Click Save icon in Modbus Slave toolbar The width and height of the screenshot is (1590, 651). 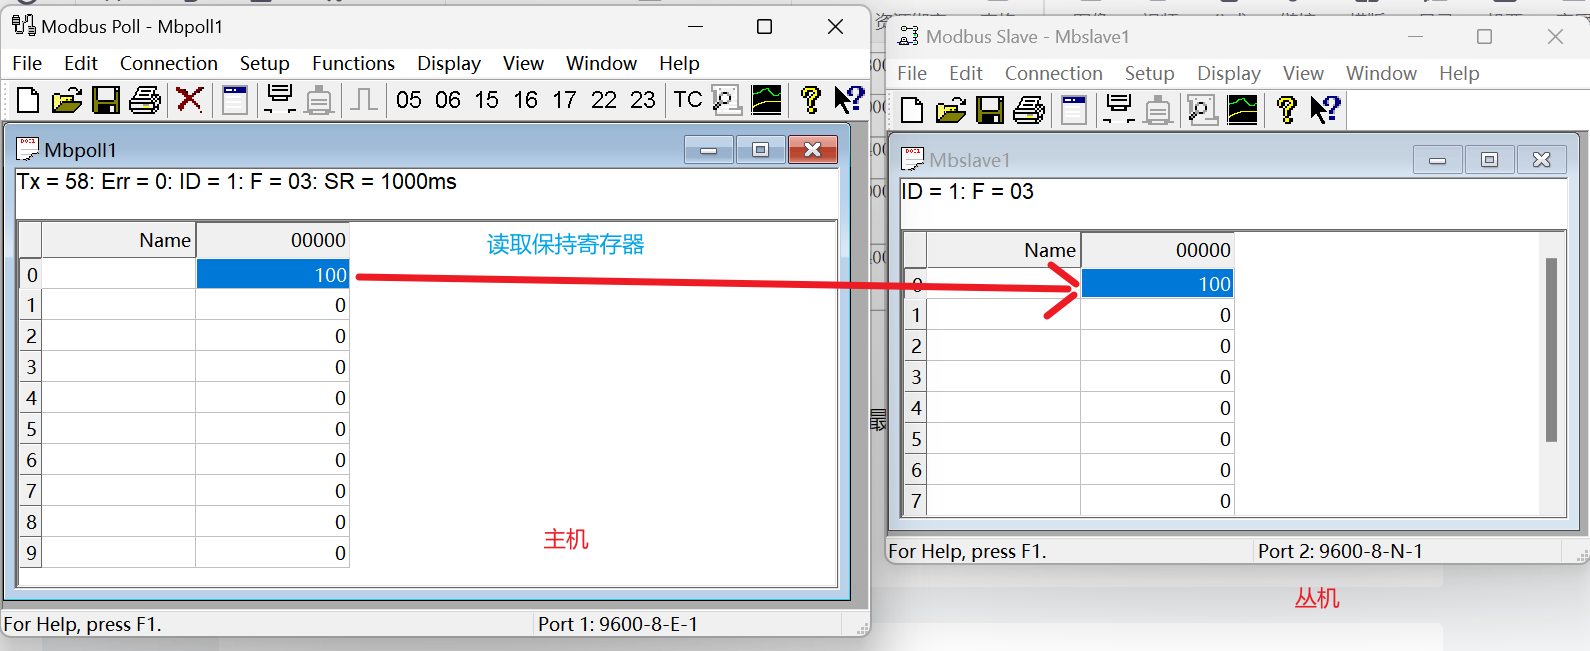coord(990,110)
